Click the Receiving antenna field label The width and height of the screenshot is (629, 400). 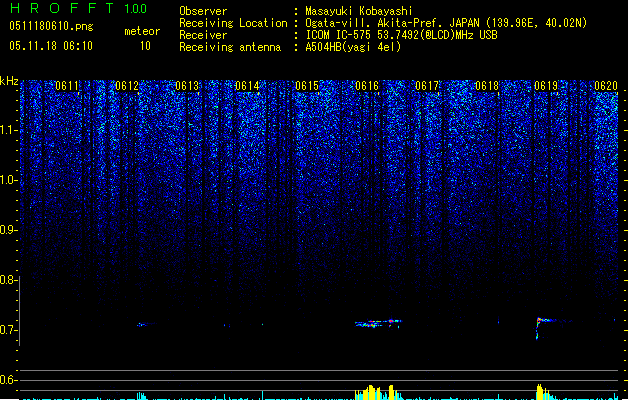(230, 47)
